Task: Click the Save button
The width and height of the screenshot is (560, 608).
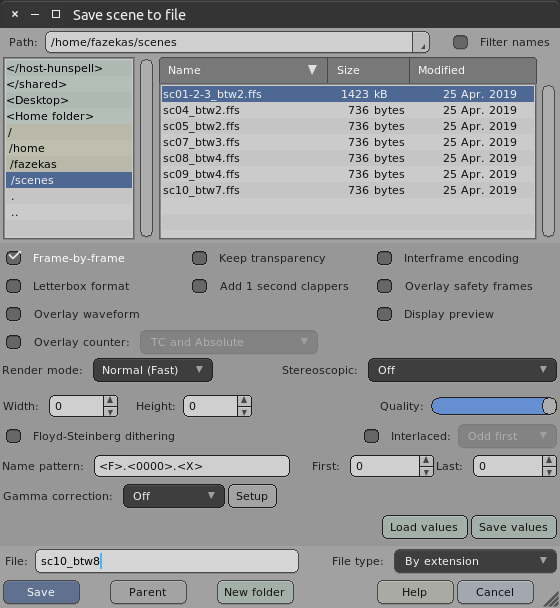Action: (41, 592)
